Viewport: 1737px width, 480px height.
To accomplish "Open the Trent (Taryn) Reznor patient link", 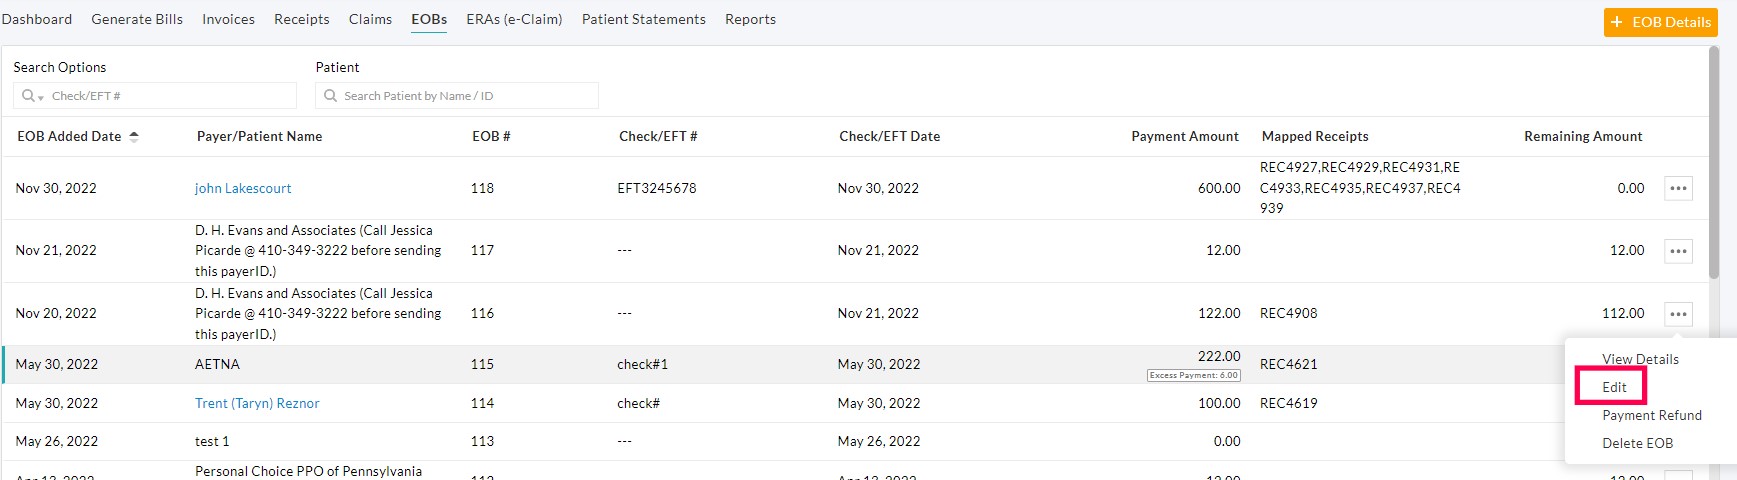I will tap(257, 403).
